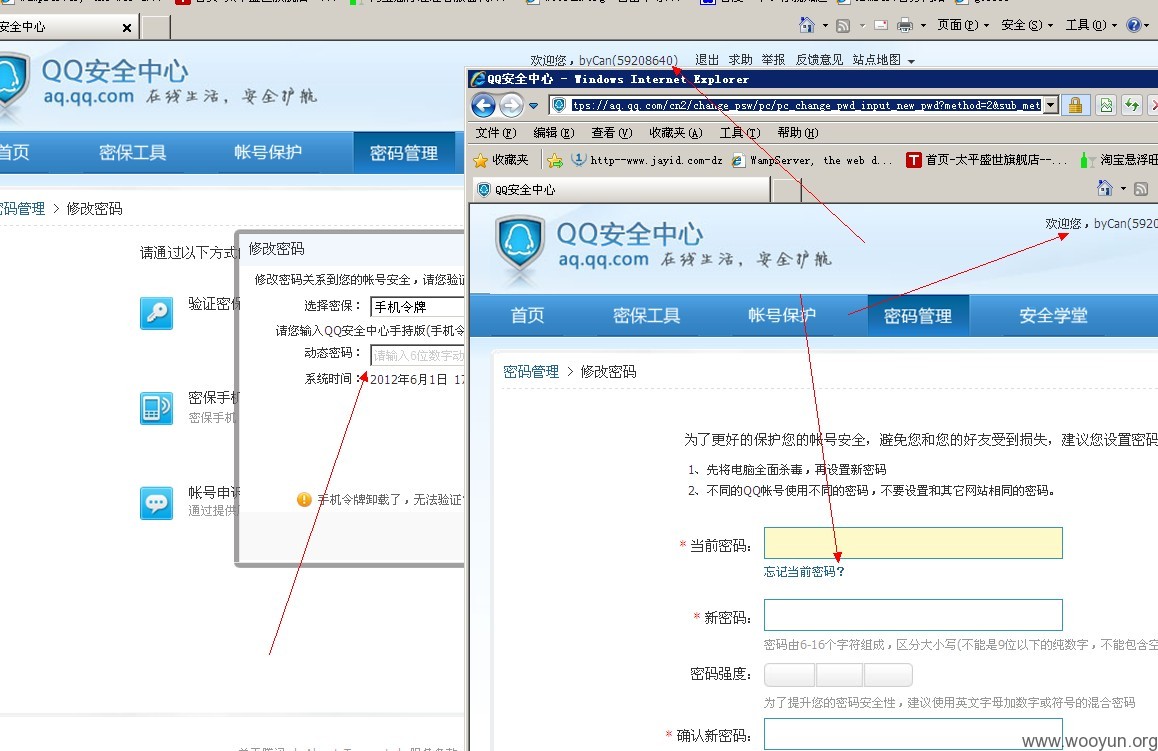The image size is (1158, 751).
Task: Click the 收藏夹 star button on the favorites bar
Action: click(501, 160)
